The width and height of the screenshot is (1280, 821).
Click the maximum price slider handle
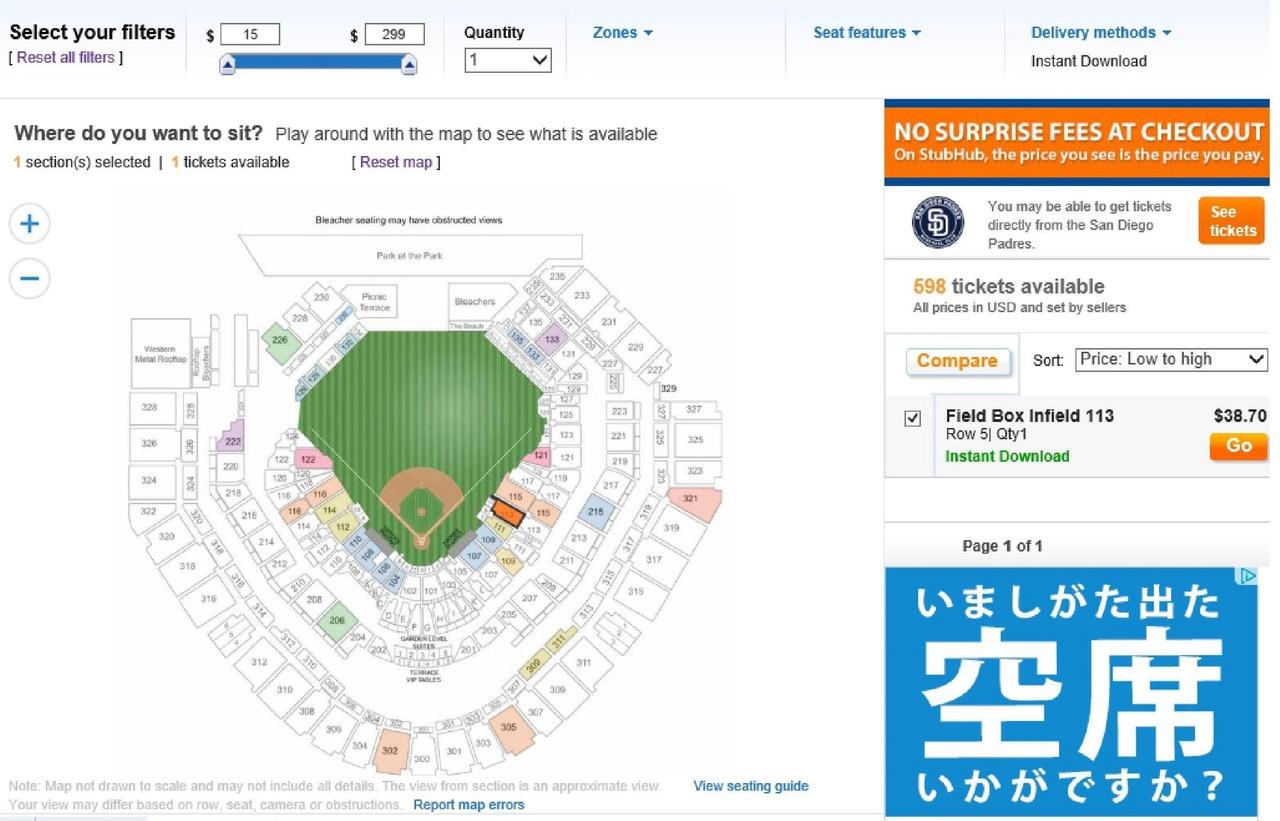tap(408, 66)
